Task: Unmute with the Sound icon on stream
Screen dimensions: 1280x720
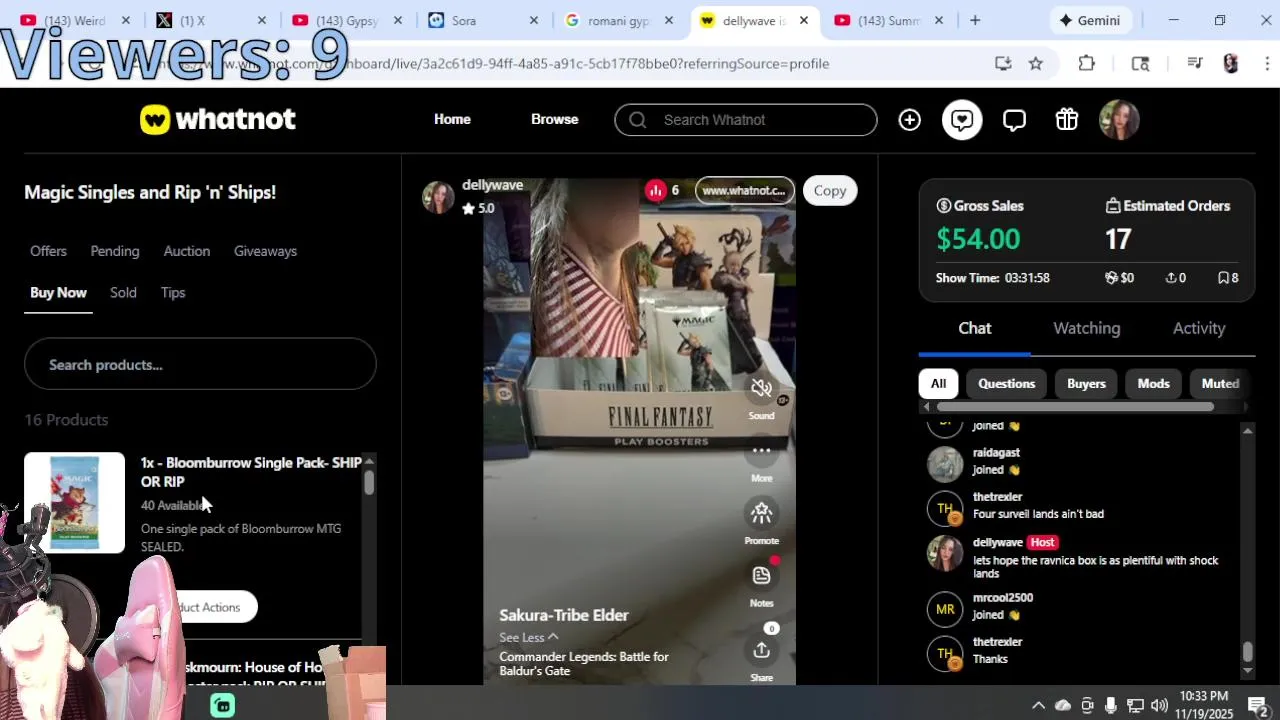Action: coord(761,388)
